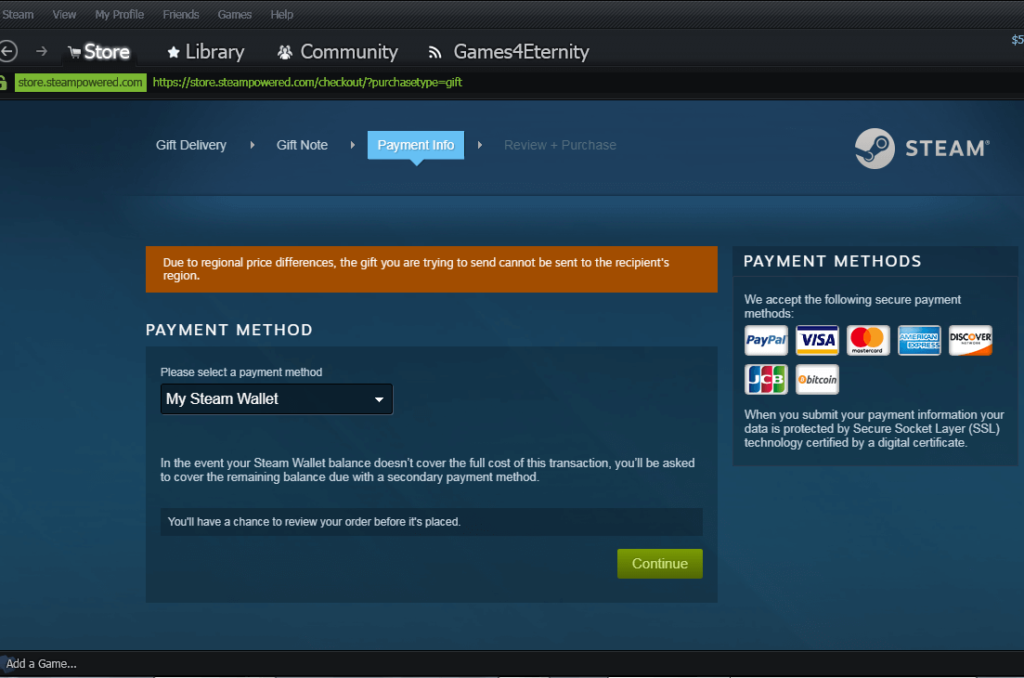1024x678 pixels.
Task: Click the checkout URL in the address bar
Action: [307, 82]
